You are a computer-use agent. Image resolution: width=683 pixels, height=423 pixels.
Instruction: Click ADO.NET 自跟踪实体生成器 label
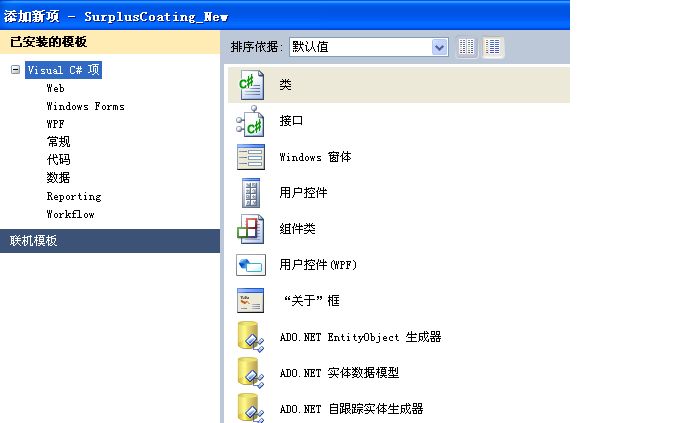click(351, 409)
